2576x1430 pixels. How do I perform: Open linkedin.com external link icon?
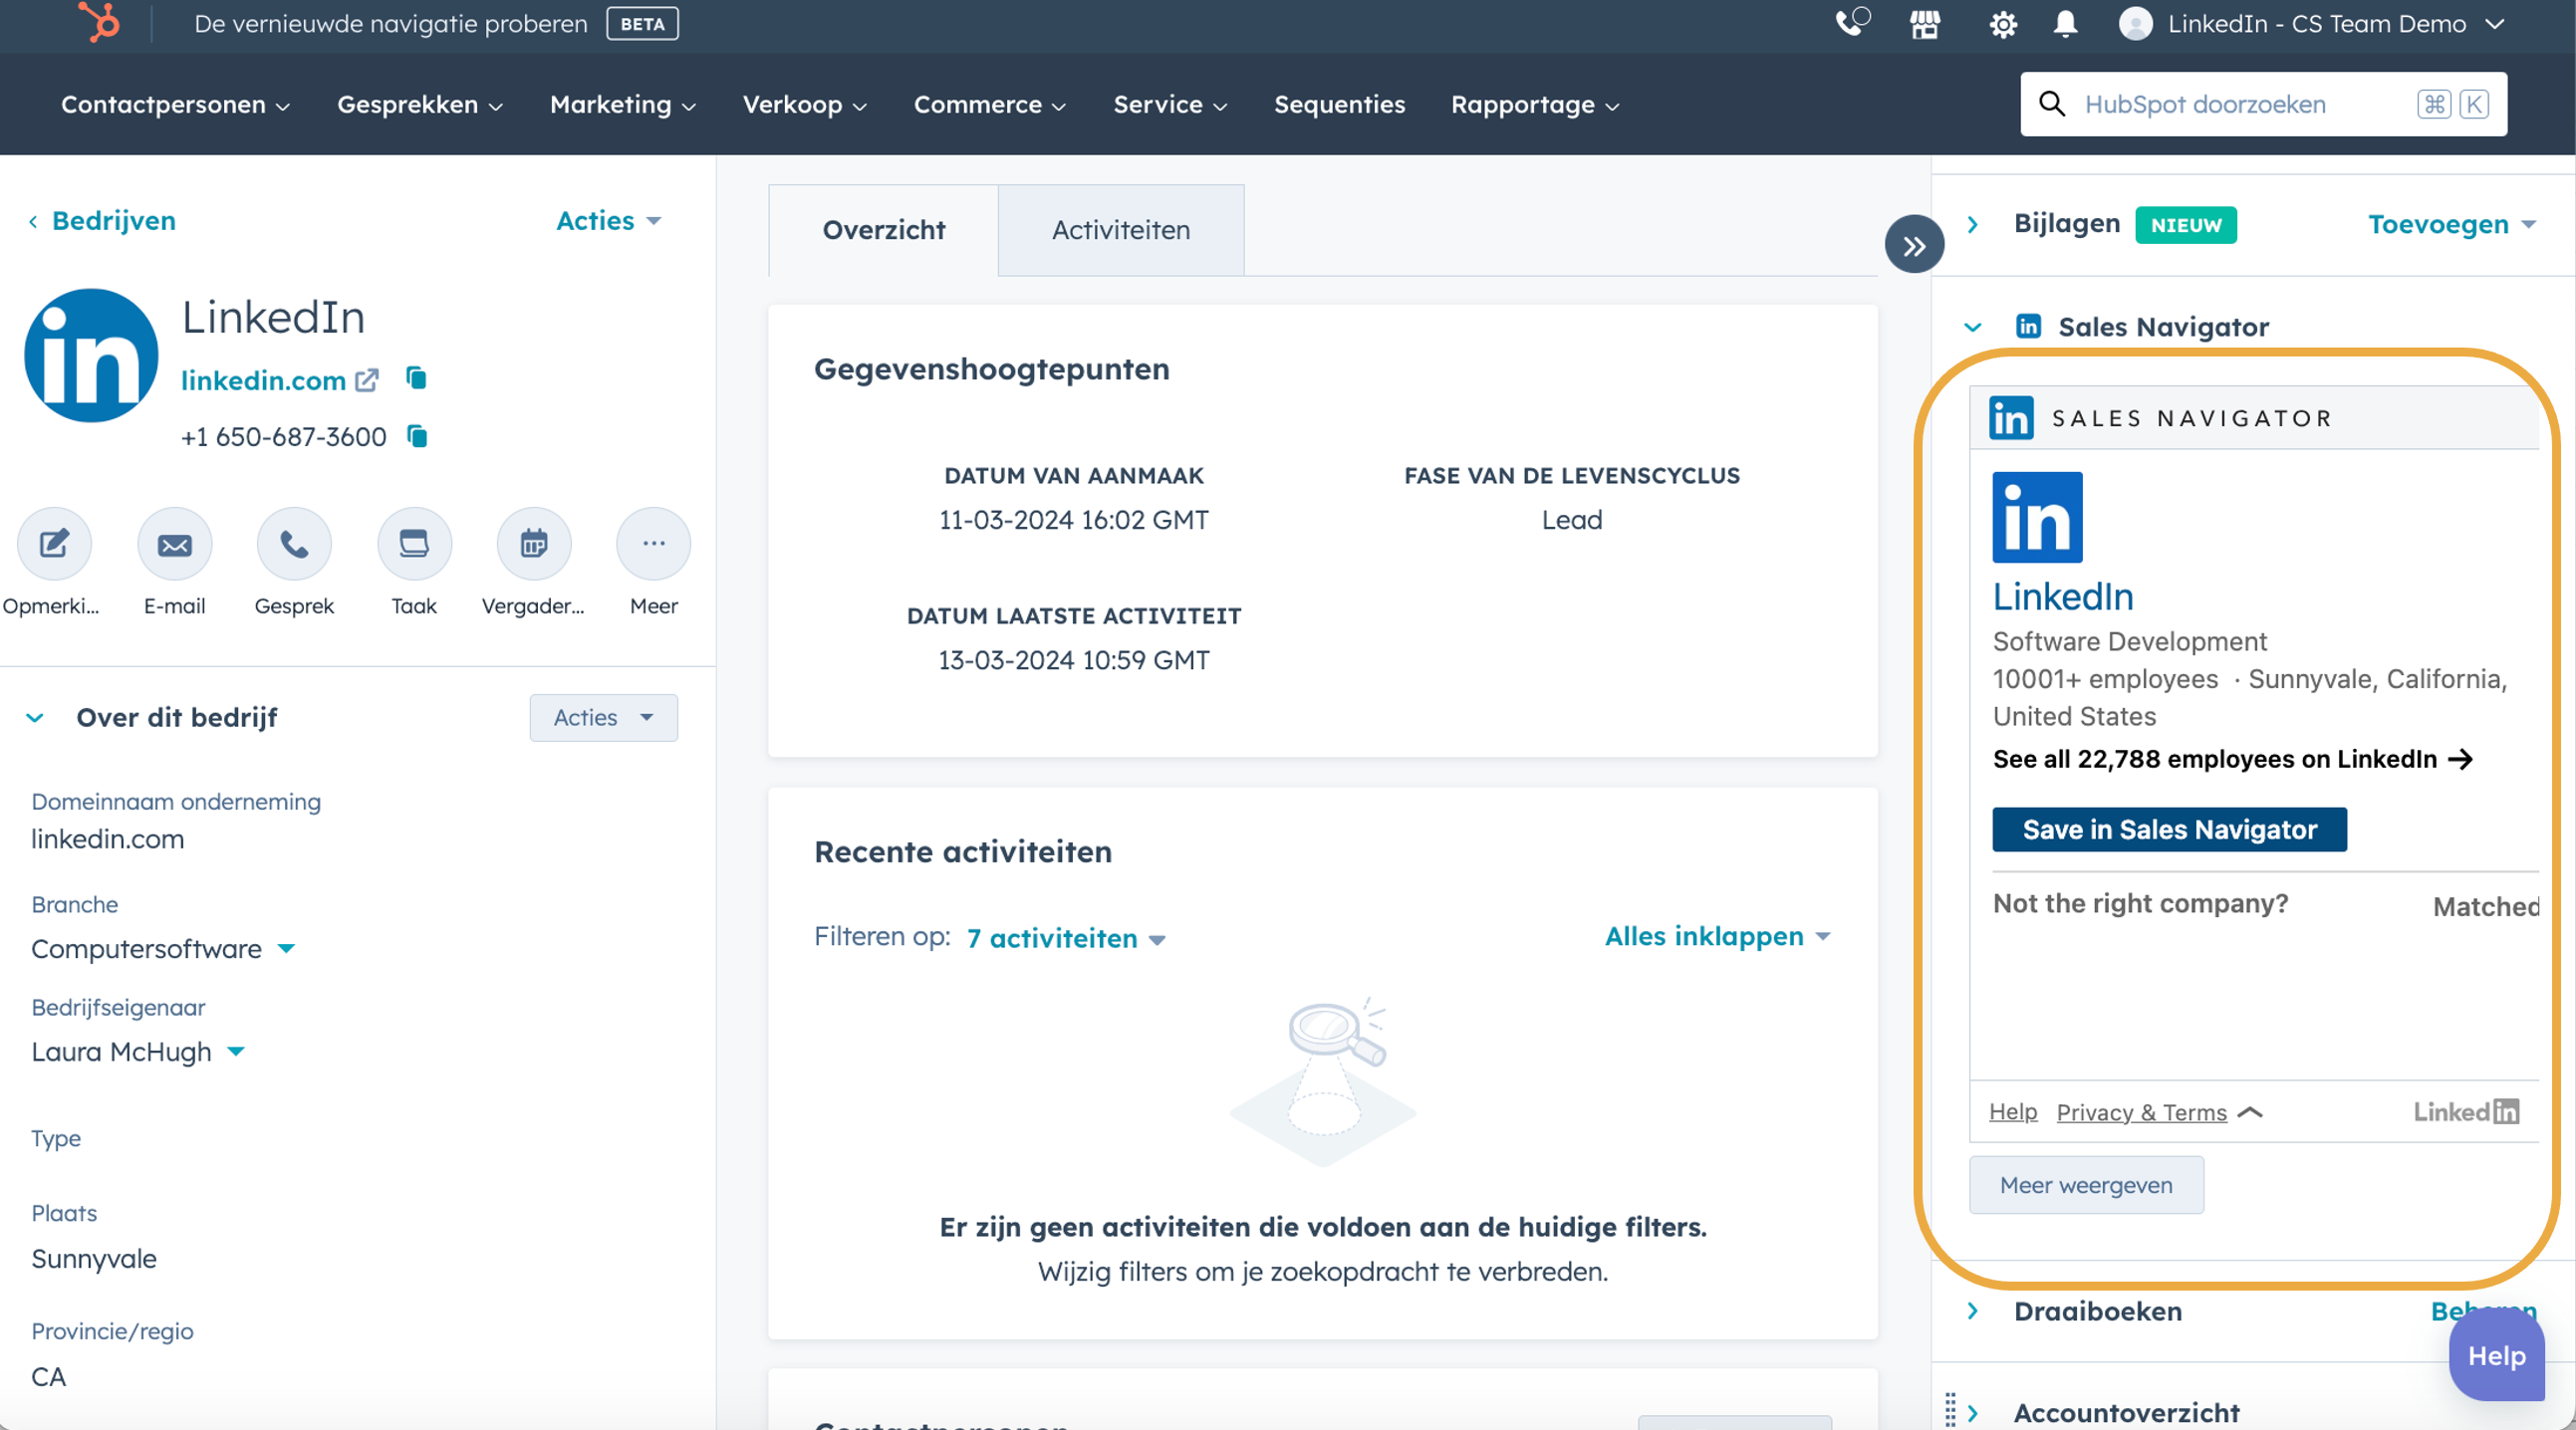point(367,380)
